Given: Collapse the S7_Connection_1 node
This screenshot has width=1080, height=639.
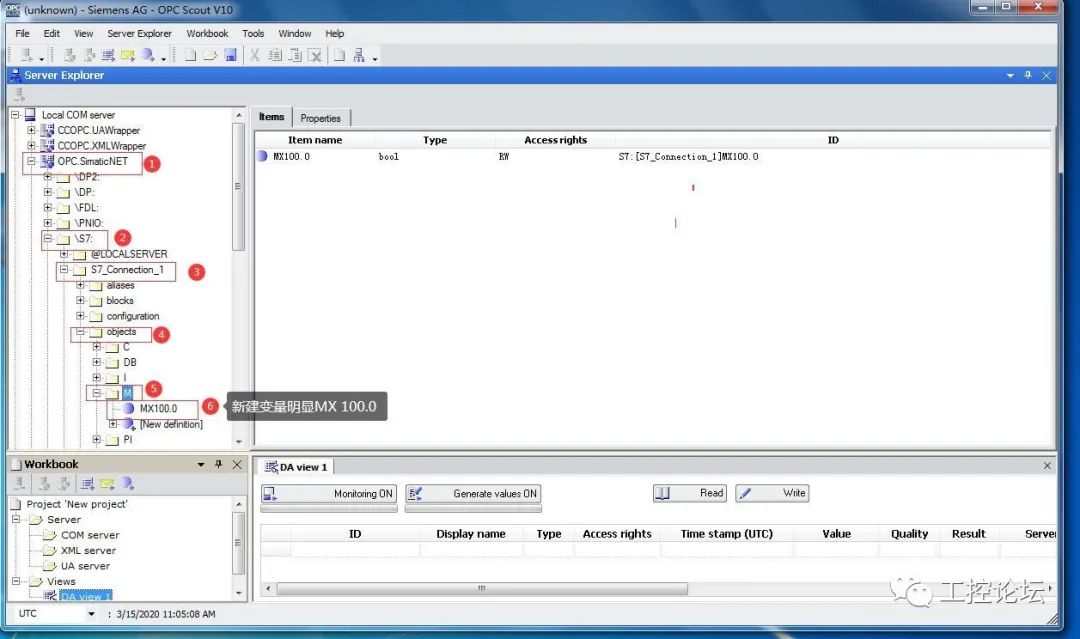Looking at the screenshot, I should coord(64,269).
